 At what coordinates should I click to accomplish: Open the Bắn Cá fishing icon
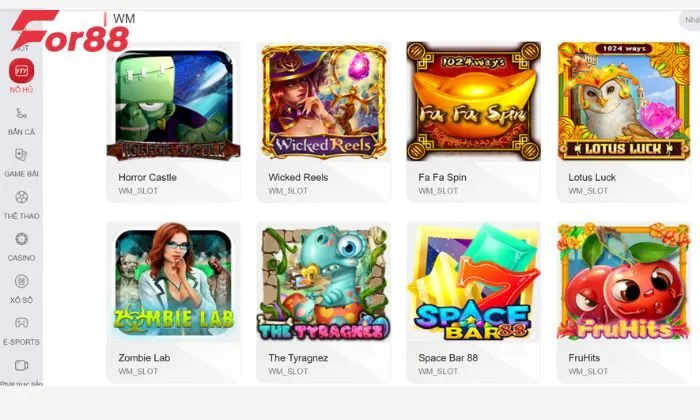21,113
